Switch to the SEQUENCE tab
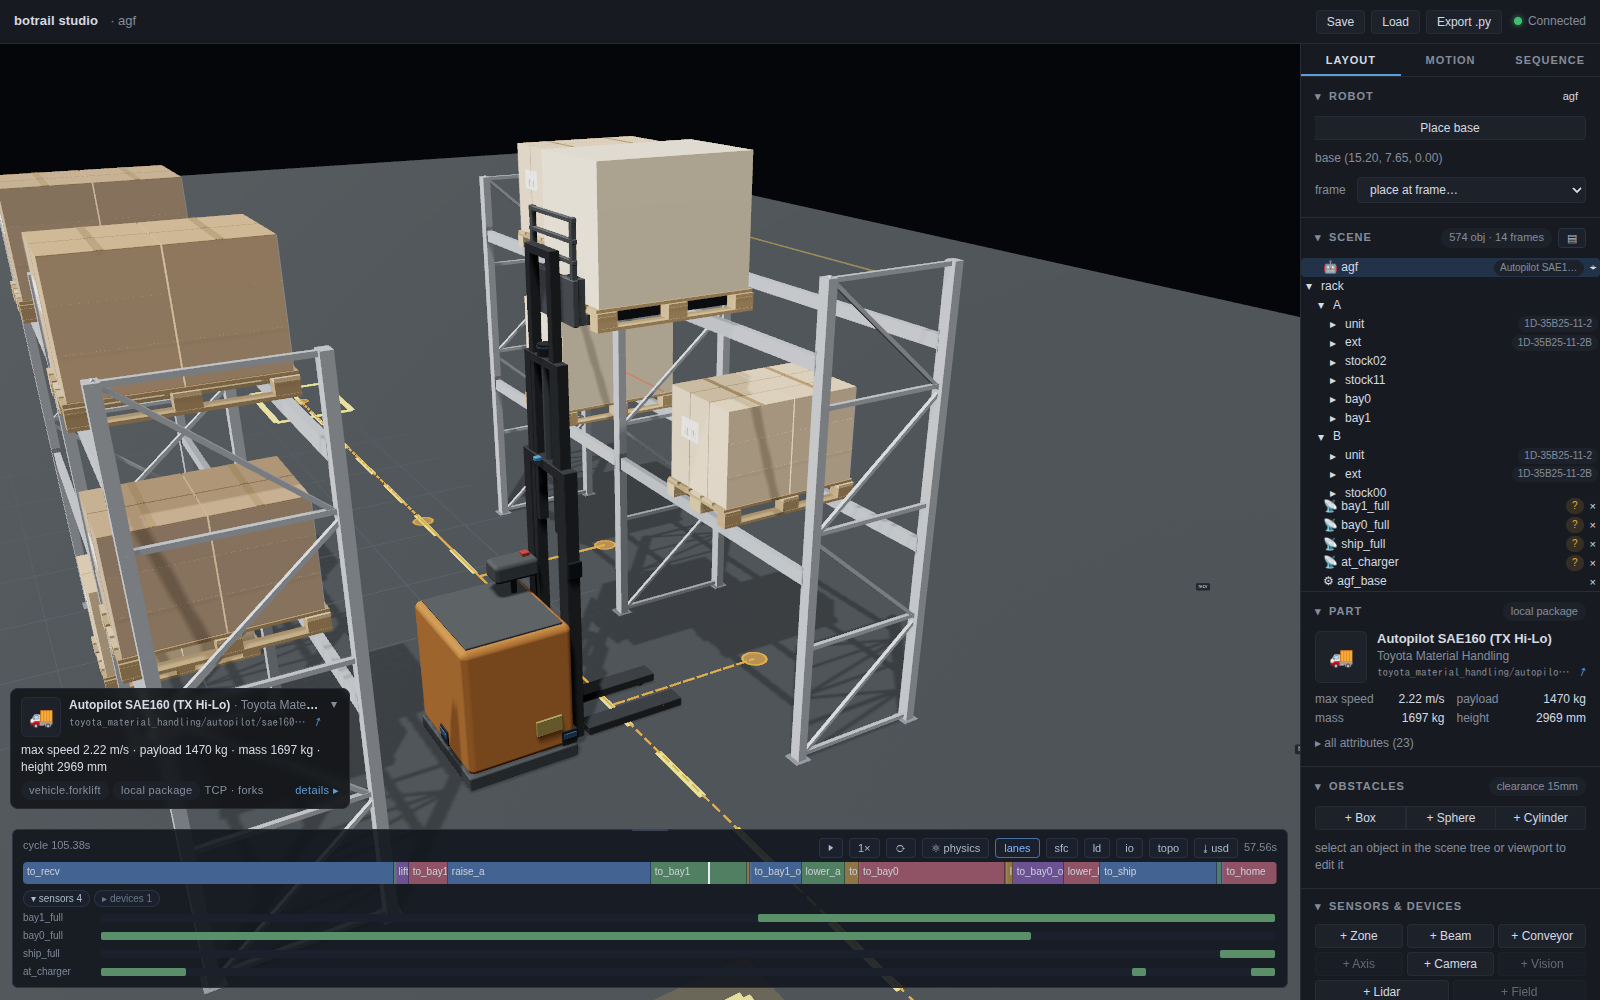 (x=1549, y=60)
